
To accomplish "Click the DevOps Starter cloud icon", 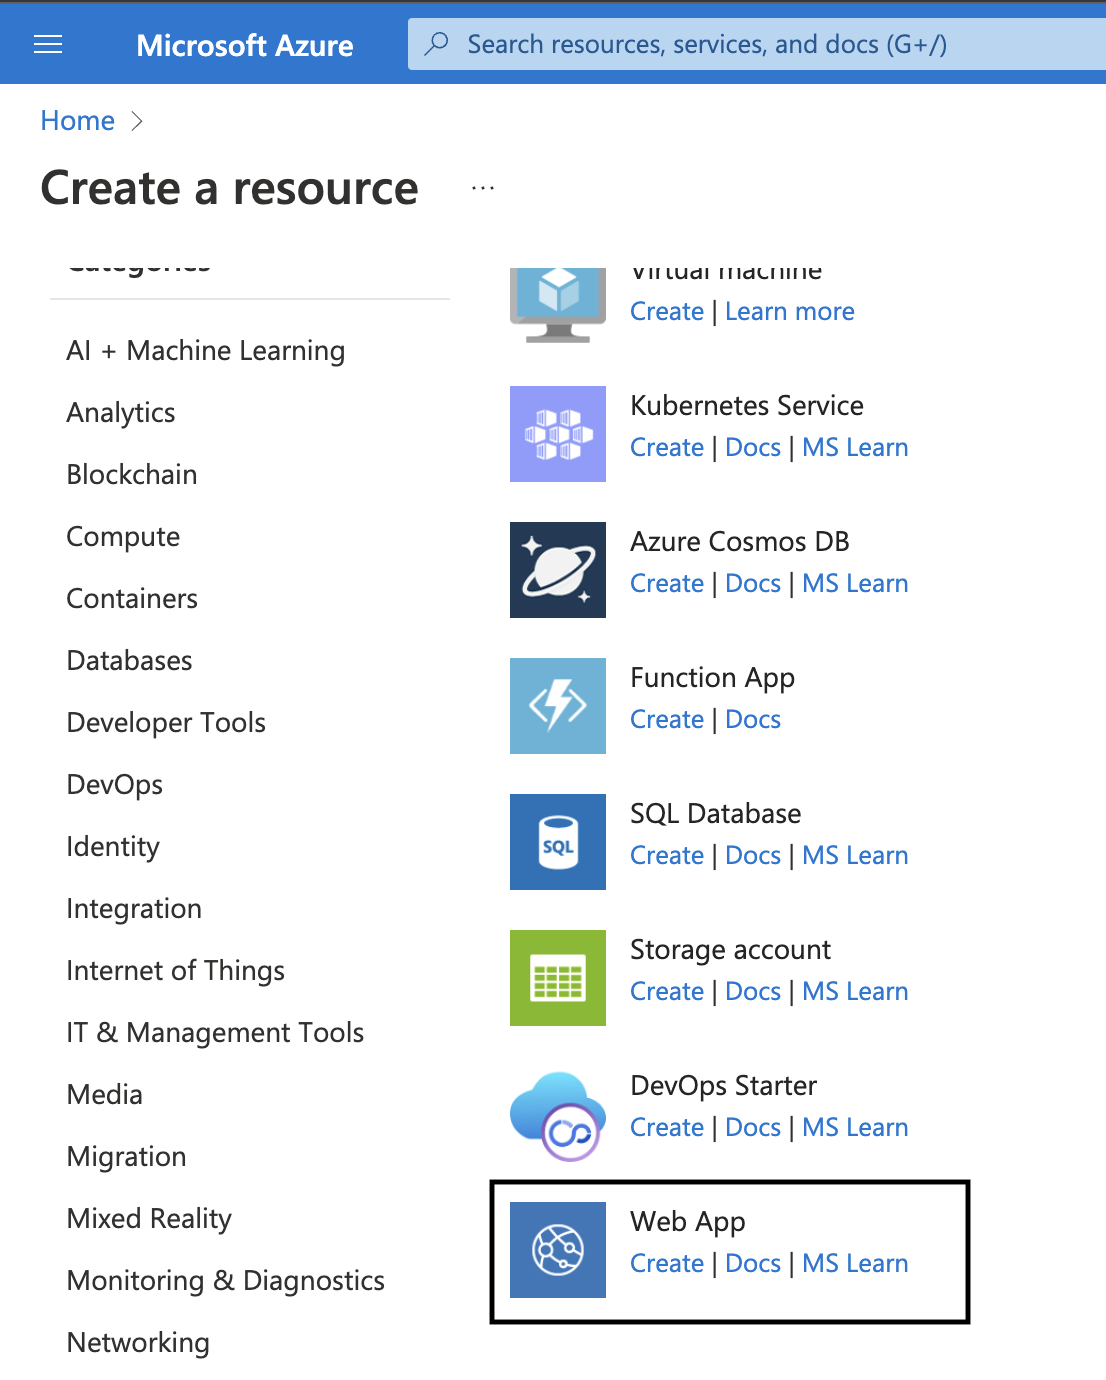I will click(x=558, y=1116).
